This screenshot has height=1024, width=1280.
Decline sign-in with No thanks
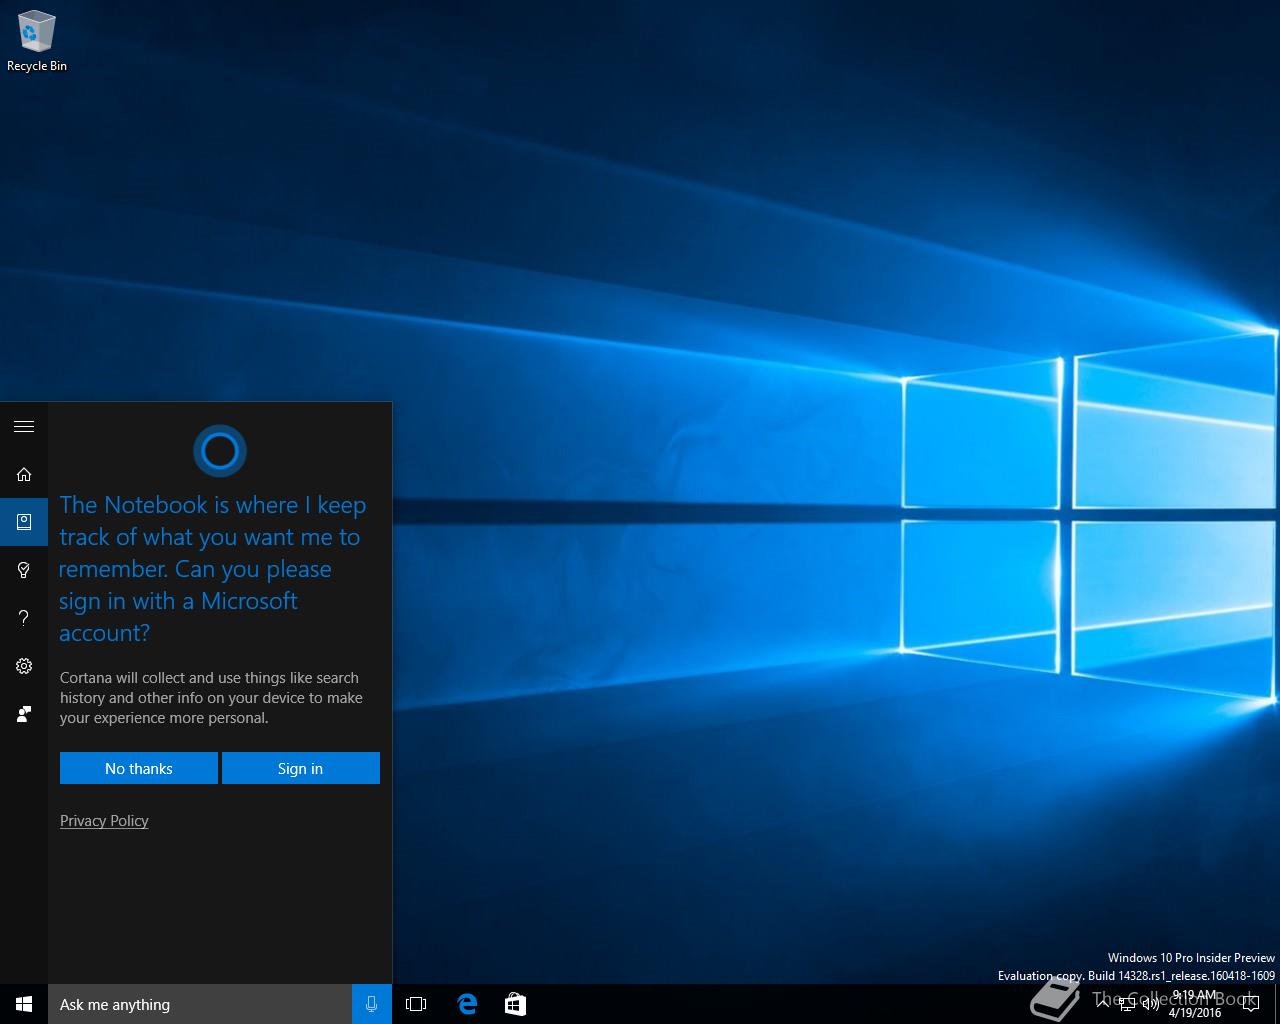(139, 768)
